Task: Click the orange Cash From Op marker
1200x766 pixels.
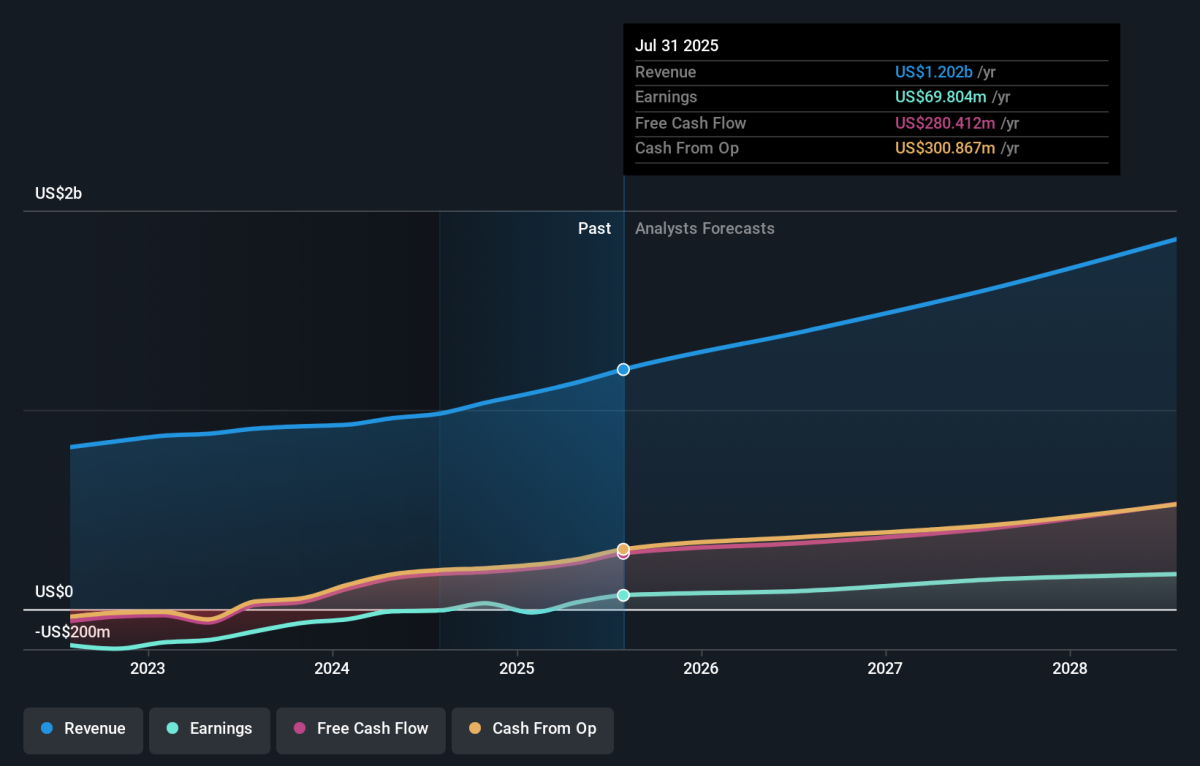Action: coord(623,549)
